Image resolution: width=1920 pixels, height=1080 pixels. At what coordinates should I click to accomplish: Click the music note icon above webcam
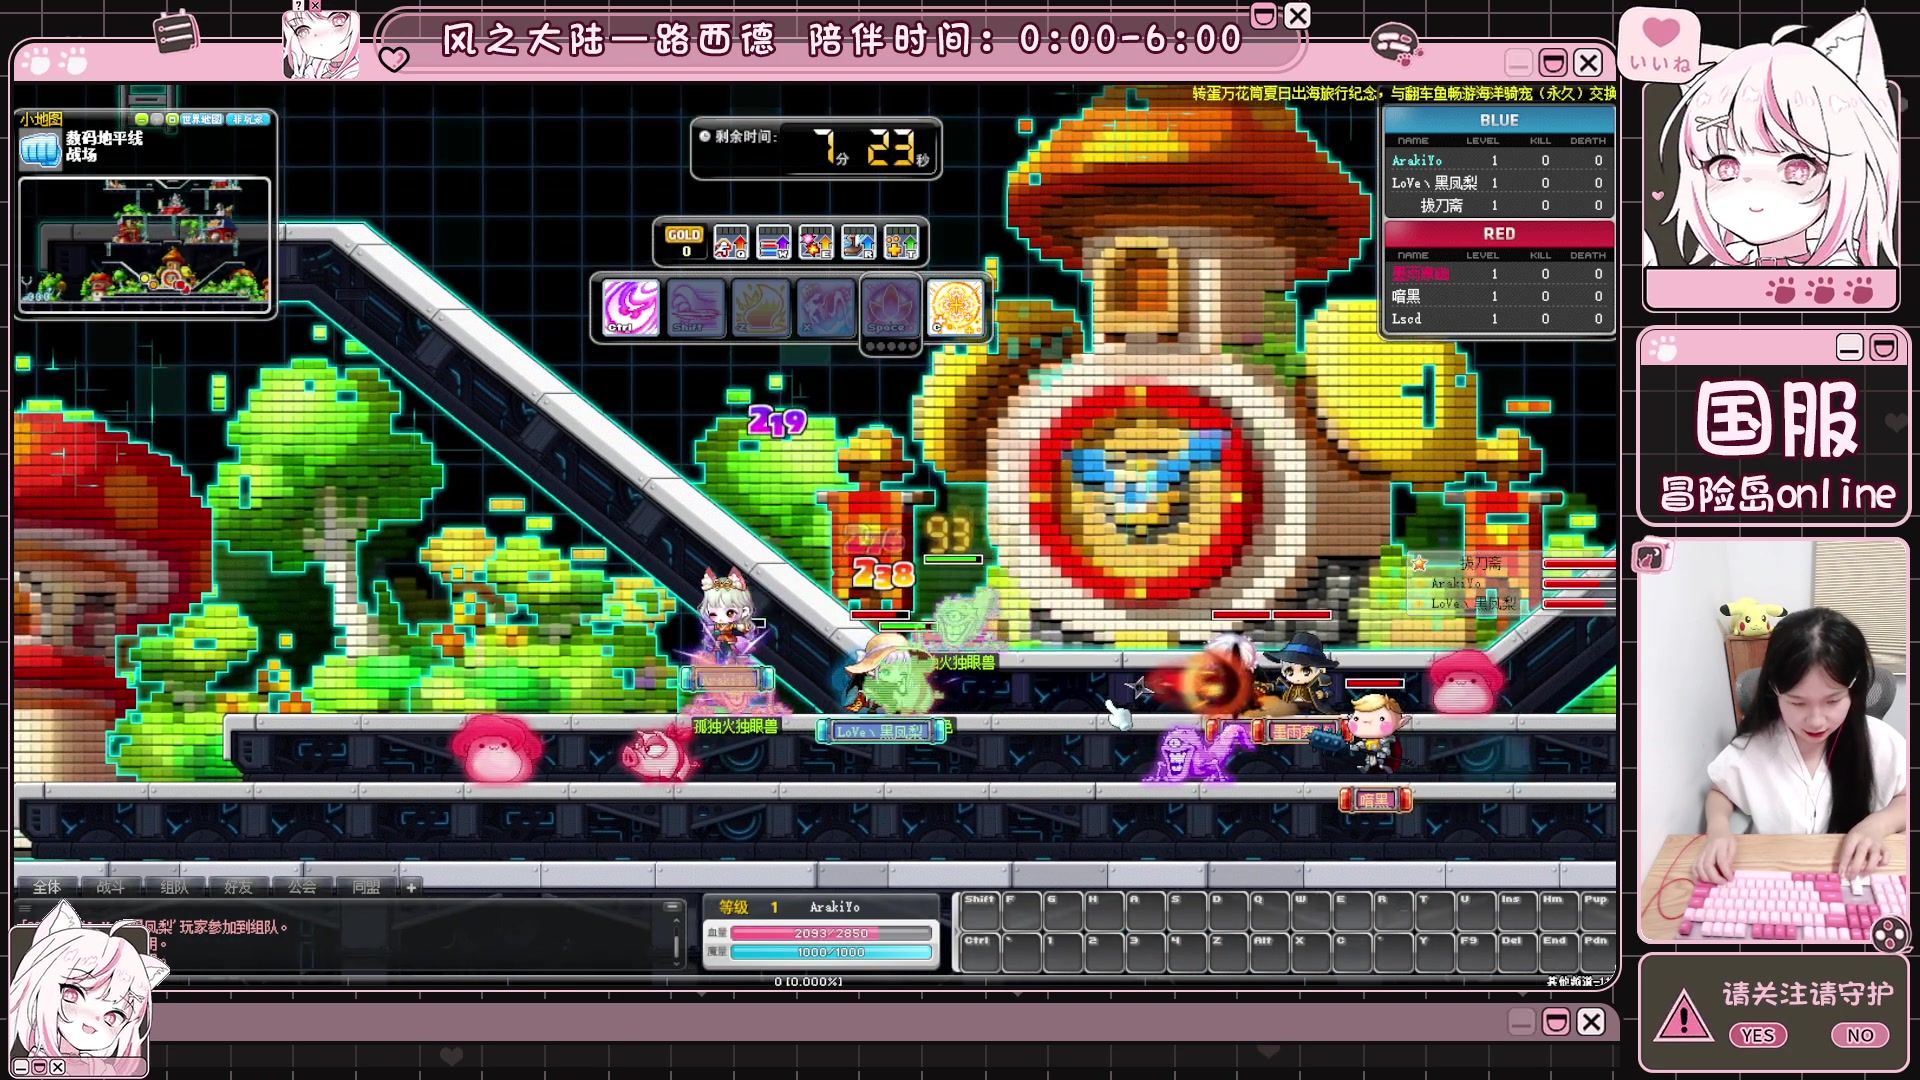1651,558
